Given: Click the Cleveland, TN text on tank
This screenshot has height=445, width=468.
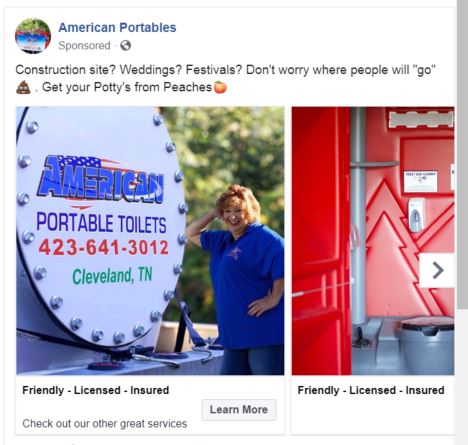Looking at the screenshot, I should [112, 276].
